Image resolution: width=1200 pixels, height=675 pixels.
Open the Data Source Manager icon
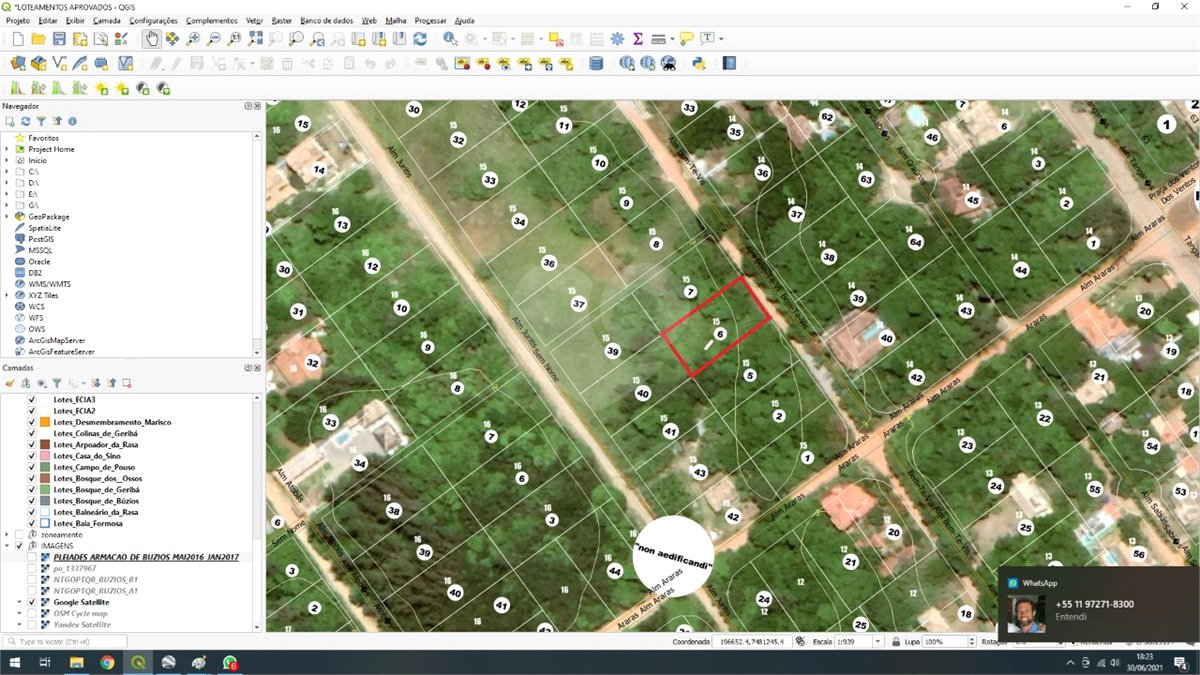[x=17, y=63]
